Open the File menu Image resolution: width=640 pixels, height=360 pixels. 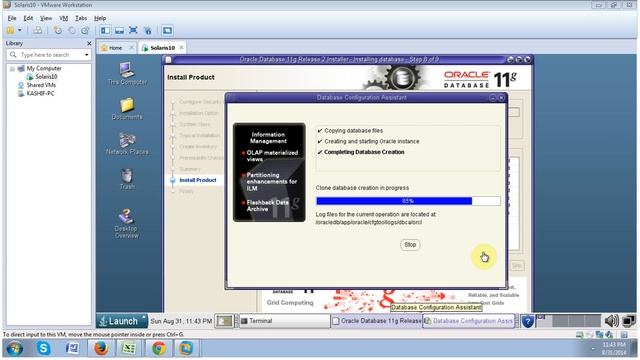12,18
